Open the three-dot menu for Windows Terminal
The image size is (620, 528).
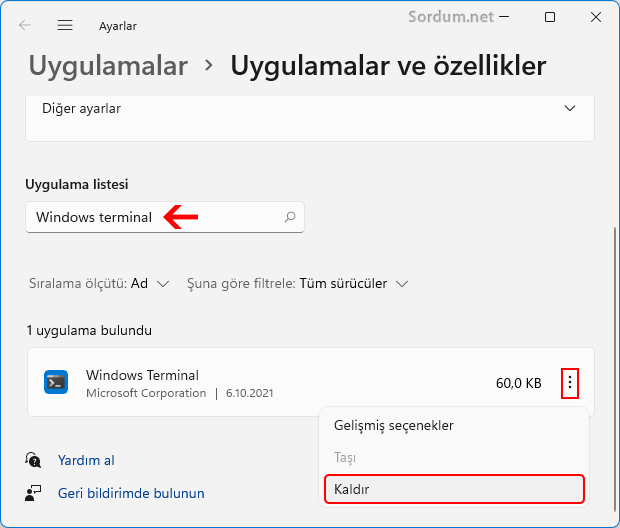click(570, 383)
